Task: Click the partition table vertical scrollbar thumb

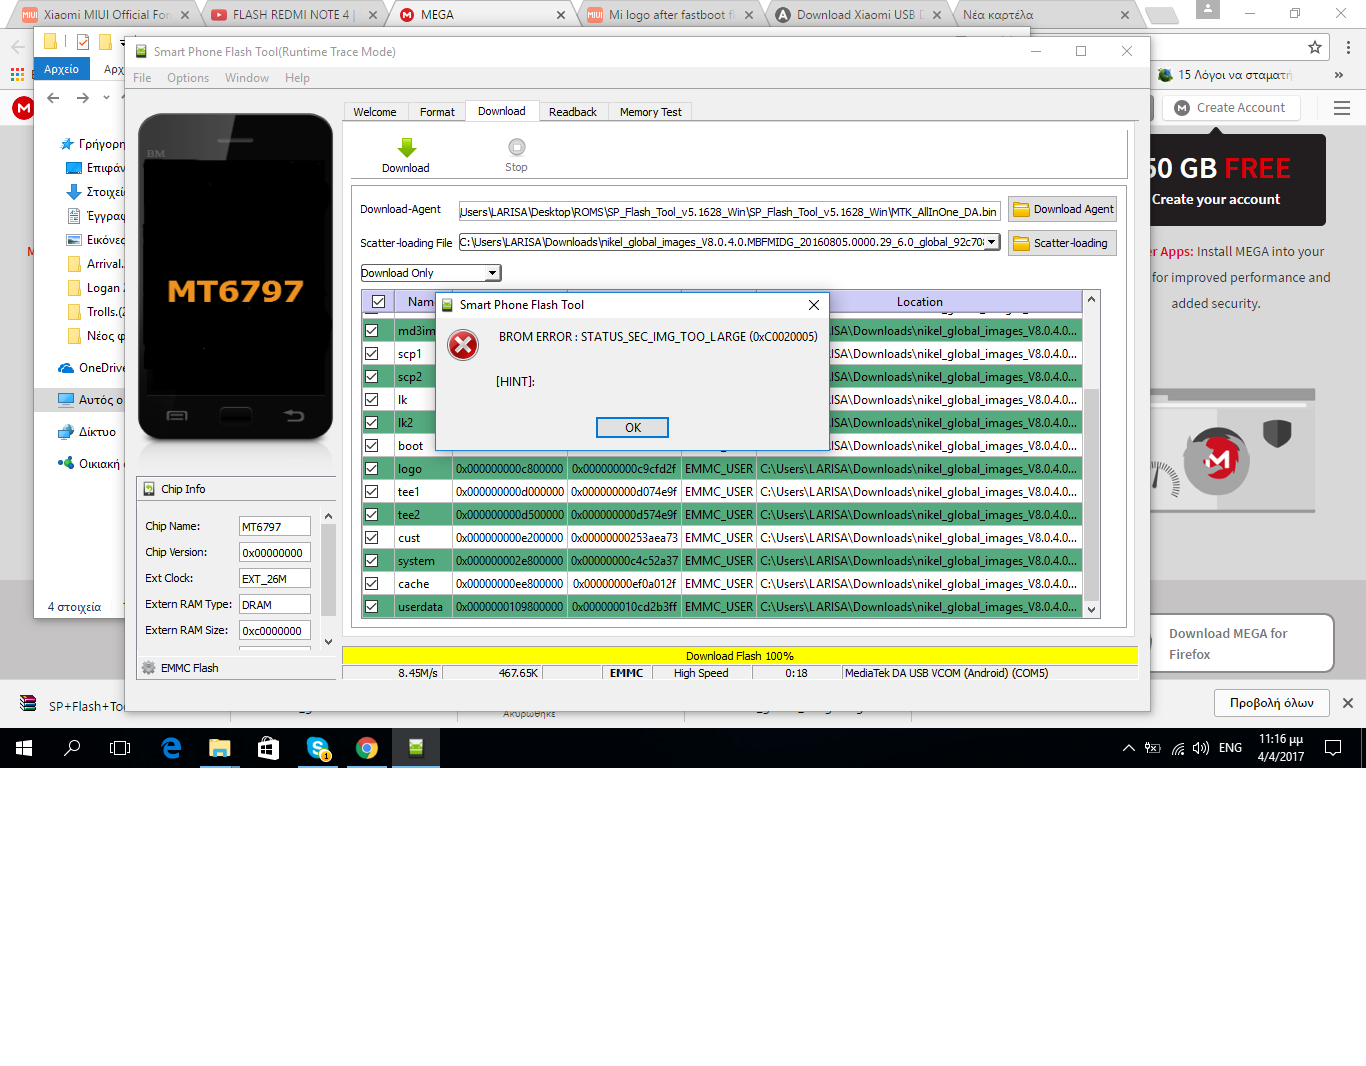Action: (x=1092, y=494)
